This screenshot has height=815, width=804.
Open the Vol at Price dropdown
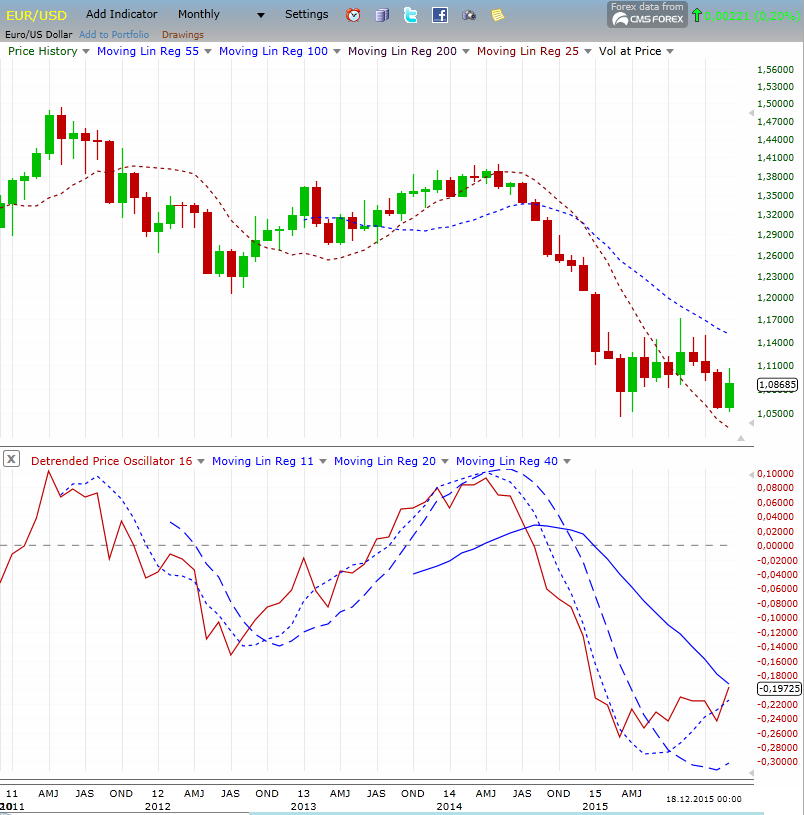click(671, 51)
